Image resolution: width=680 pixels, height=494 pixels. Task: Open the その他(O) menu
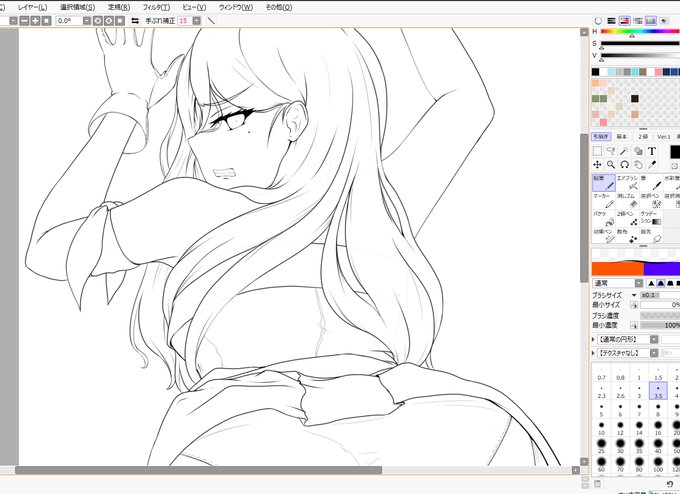[279, 7]
